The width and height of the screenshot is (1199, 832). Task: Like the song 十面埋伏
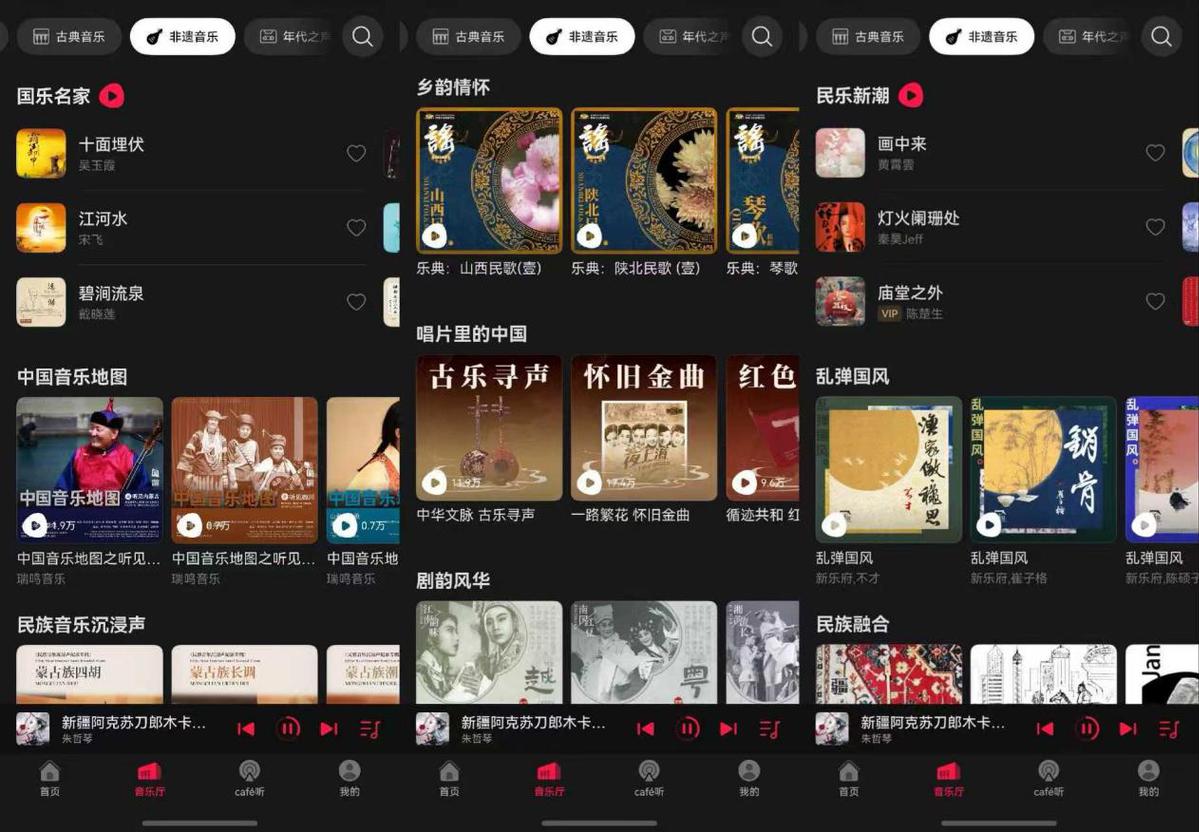point(356,153)
